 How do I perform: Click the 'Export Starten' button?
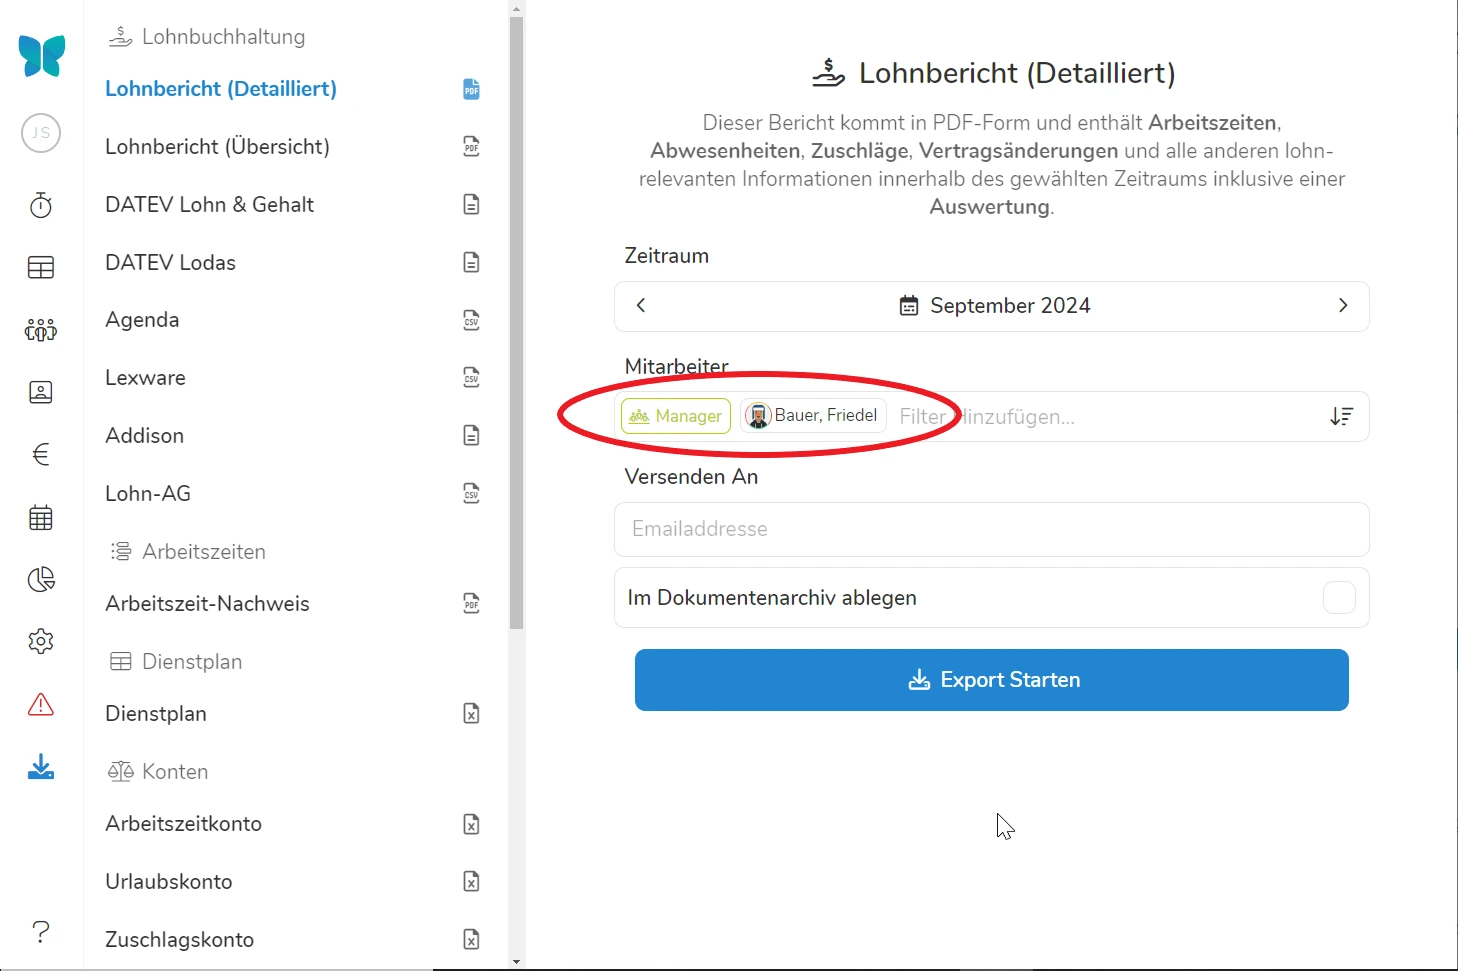tap(991, 680)
